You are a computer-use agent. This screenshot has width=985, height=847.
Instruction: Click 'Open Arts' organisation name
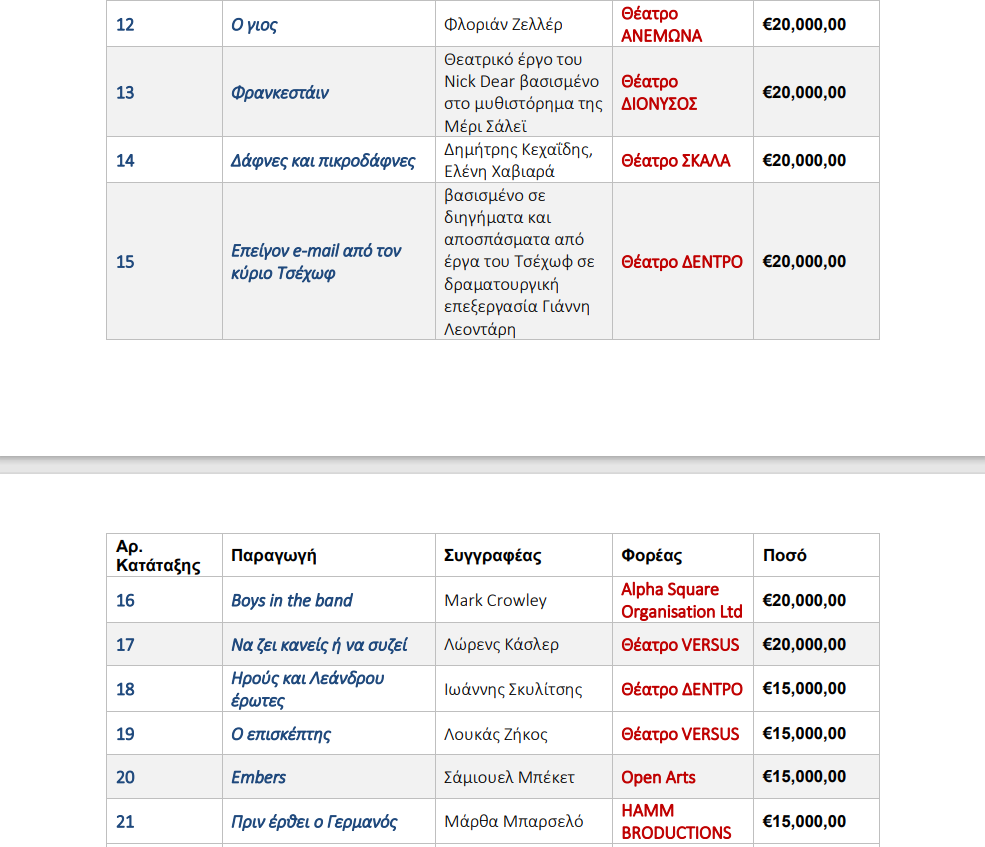658,777
